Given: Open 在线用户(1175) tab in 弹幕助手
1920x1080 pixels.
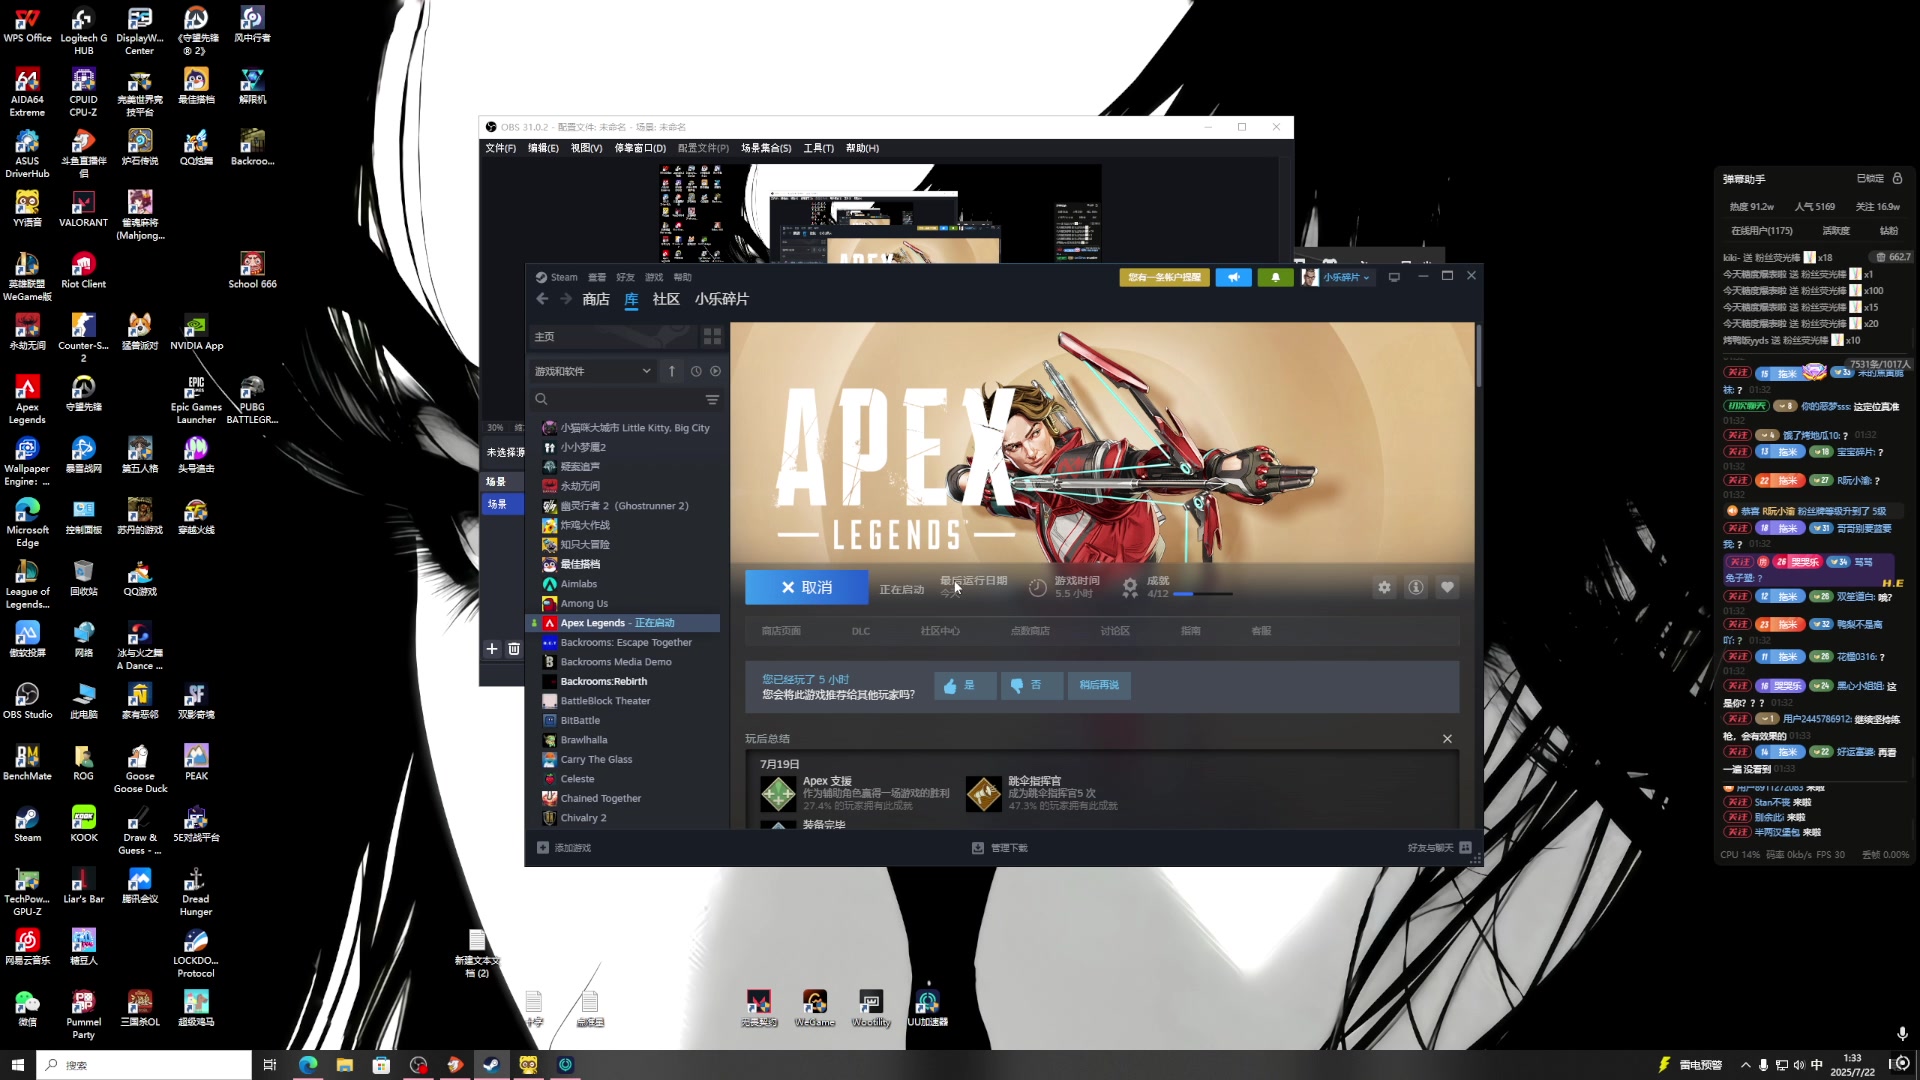Looking at the screenshot, I should pyautogui.click(x=1762, y=230).
